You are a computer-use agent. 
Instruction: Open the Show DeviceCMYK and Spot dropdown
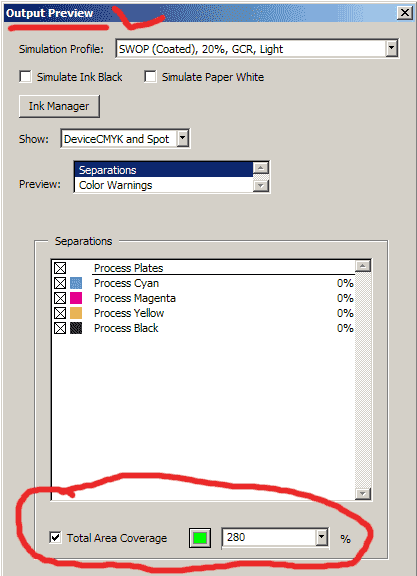(183, 138)
